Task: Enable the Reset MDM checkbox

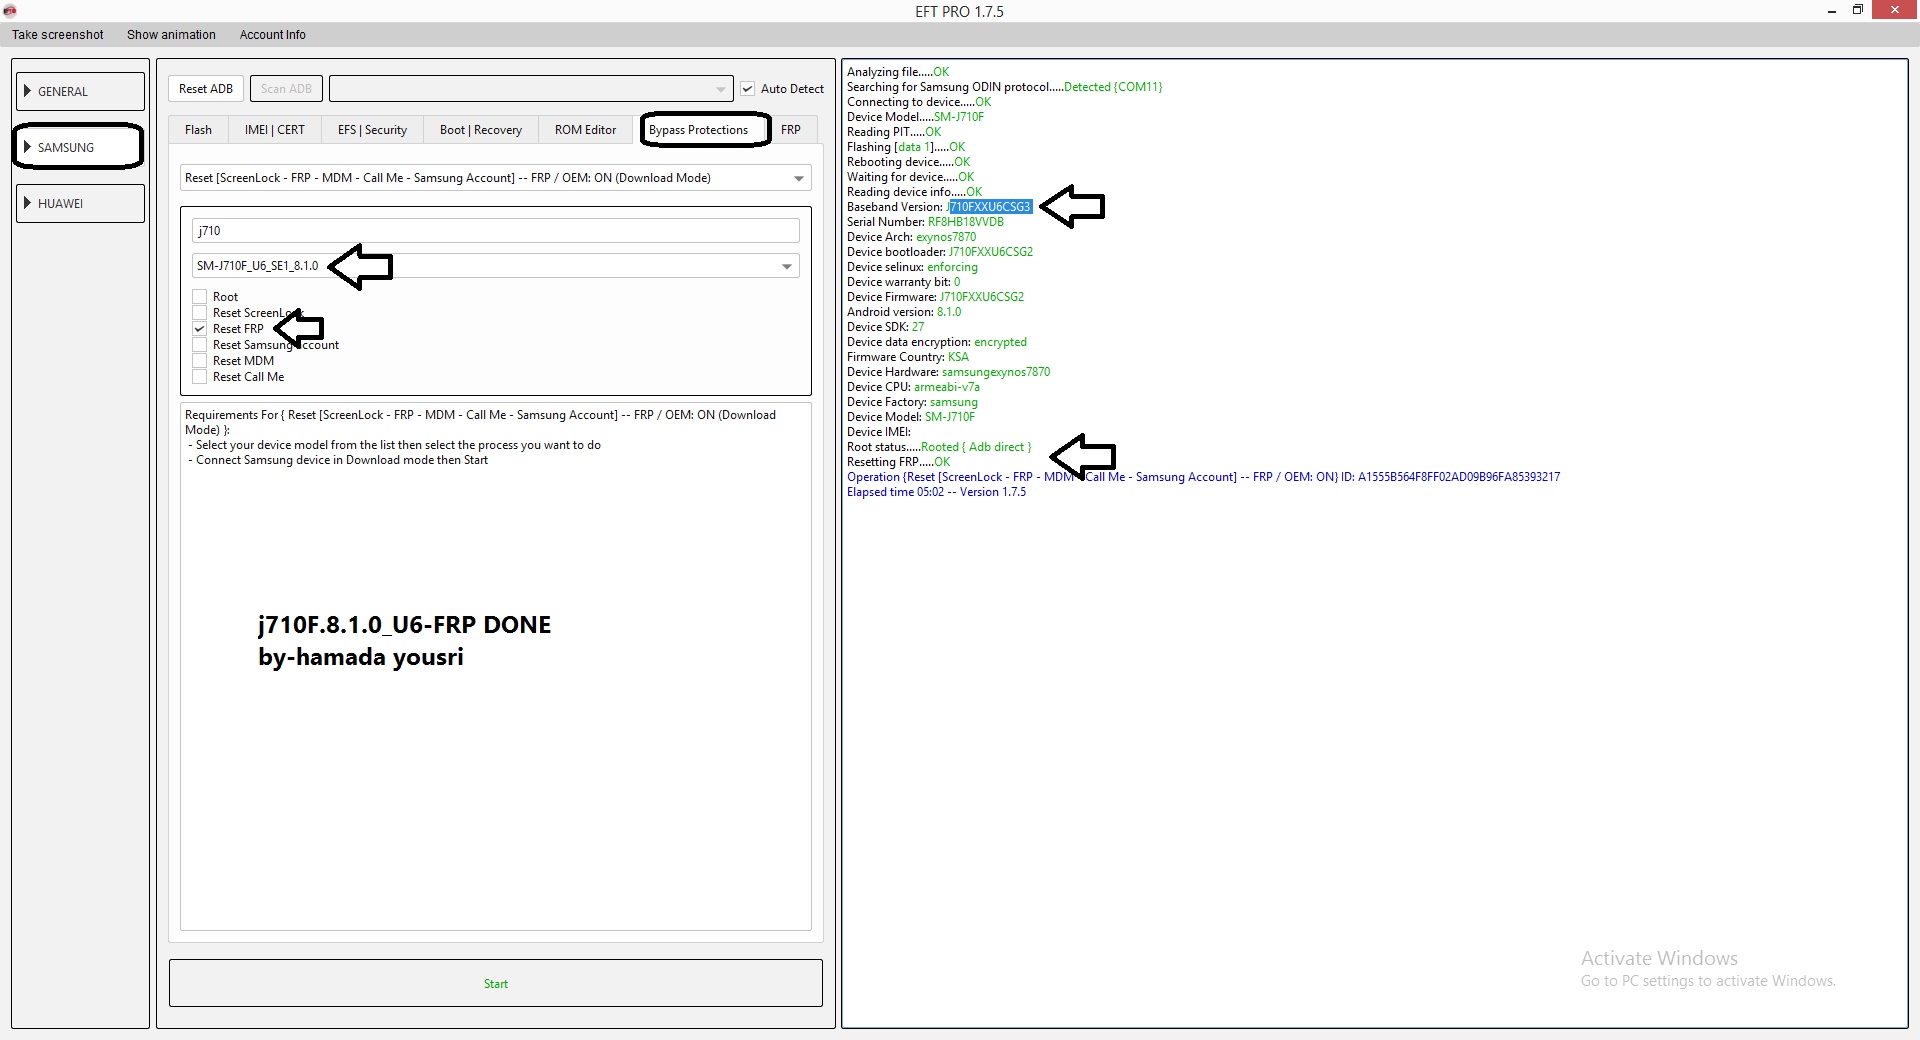Action: click(x=200, y=361)
